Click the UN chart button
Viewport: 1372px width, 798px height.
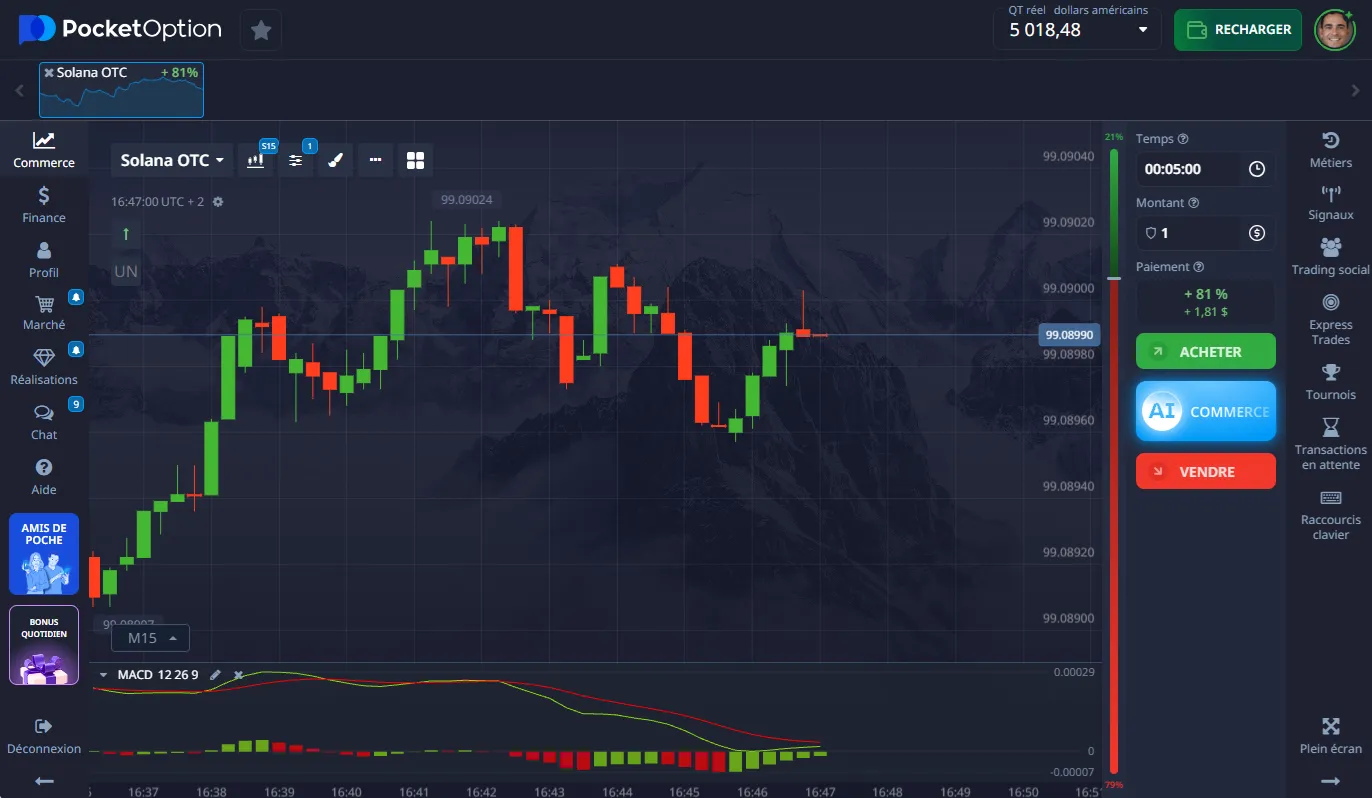coord(125,271)
